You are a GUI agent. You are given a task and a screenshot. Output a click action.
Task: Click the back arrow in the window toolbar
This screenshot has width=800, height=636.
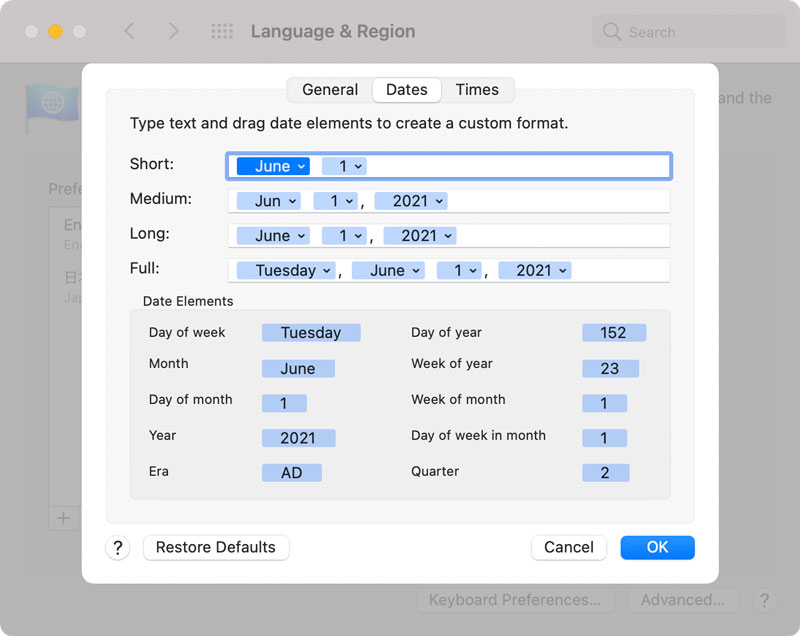[130, 31]
